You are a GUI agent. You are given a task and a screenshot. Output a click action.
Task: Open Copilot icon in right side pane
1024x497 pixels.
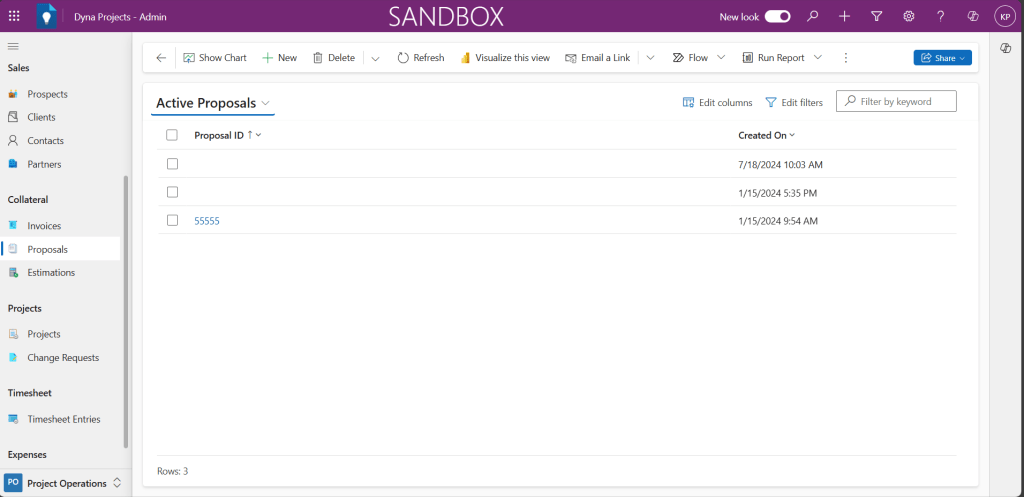(x=1006, y=49)
